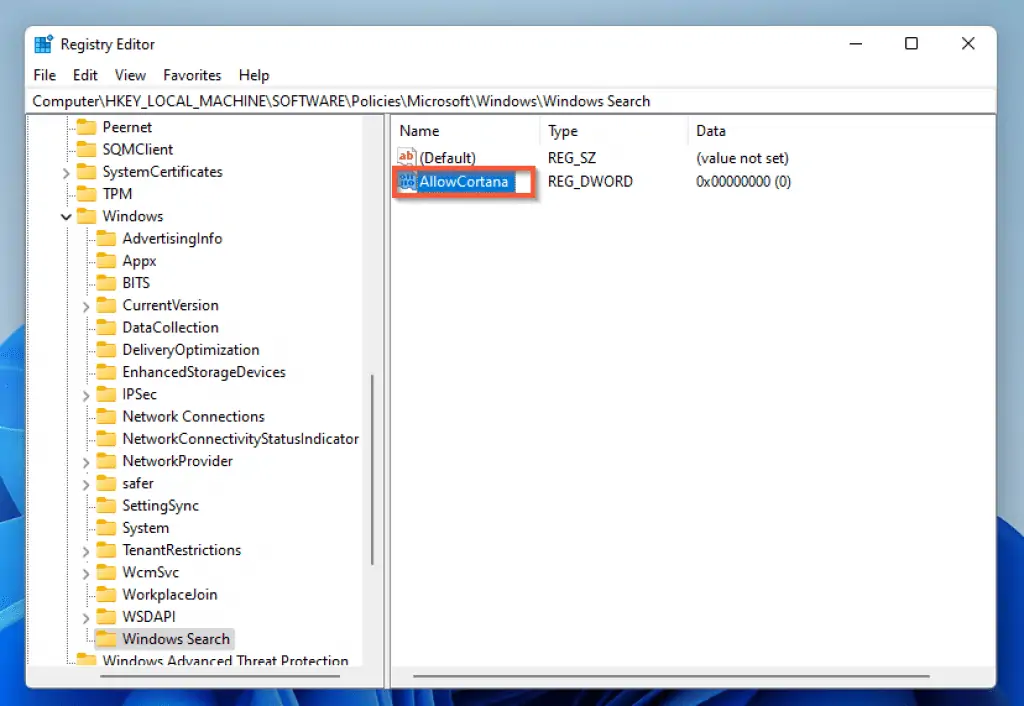Image resolution: width=1024 pixels, height=706 pixels.
Task: Click the SettingSync folder icon
Action: click(x=106, y=506)
